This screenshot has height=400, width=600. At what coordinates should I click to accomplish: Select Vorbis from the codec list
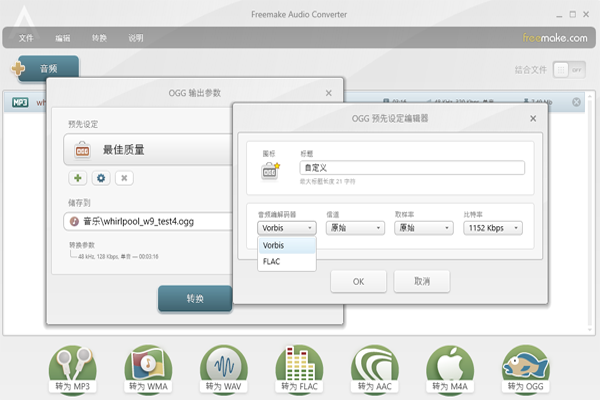[287, 245]
